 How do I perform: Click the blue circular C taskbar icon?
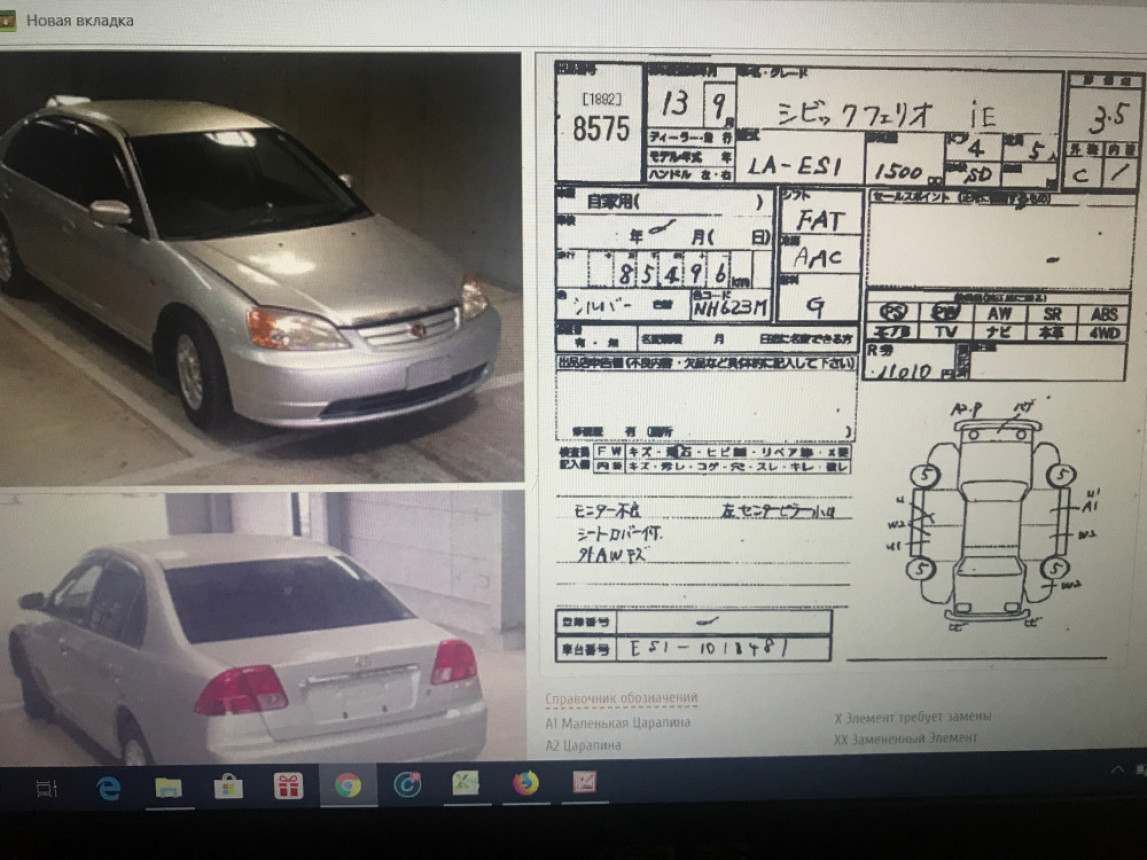pyautogui.click(x=407, y=786)
